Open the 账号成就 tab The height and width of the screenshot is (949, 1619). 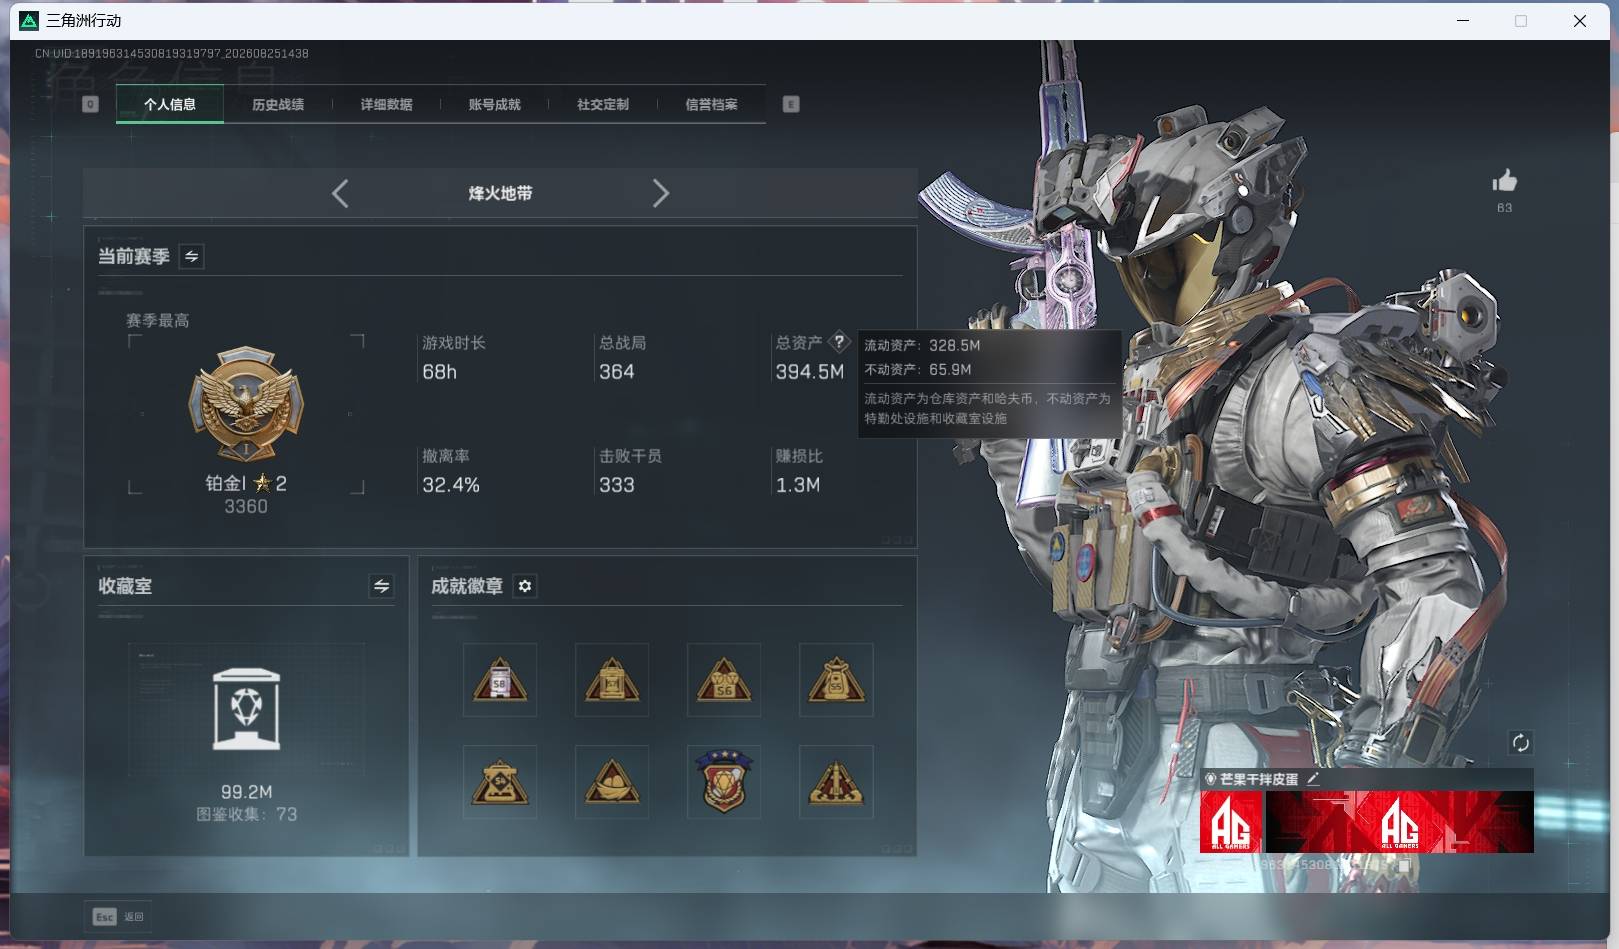[494, 104]
